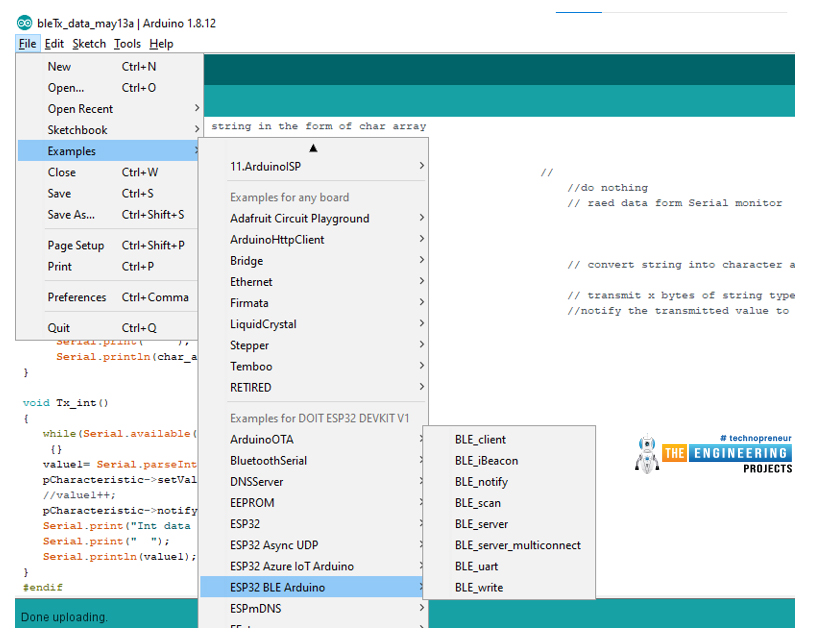Open the Tools menu
815x641 pixels.
click(127, 44)
